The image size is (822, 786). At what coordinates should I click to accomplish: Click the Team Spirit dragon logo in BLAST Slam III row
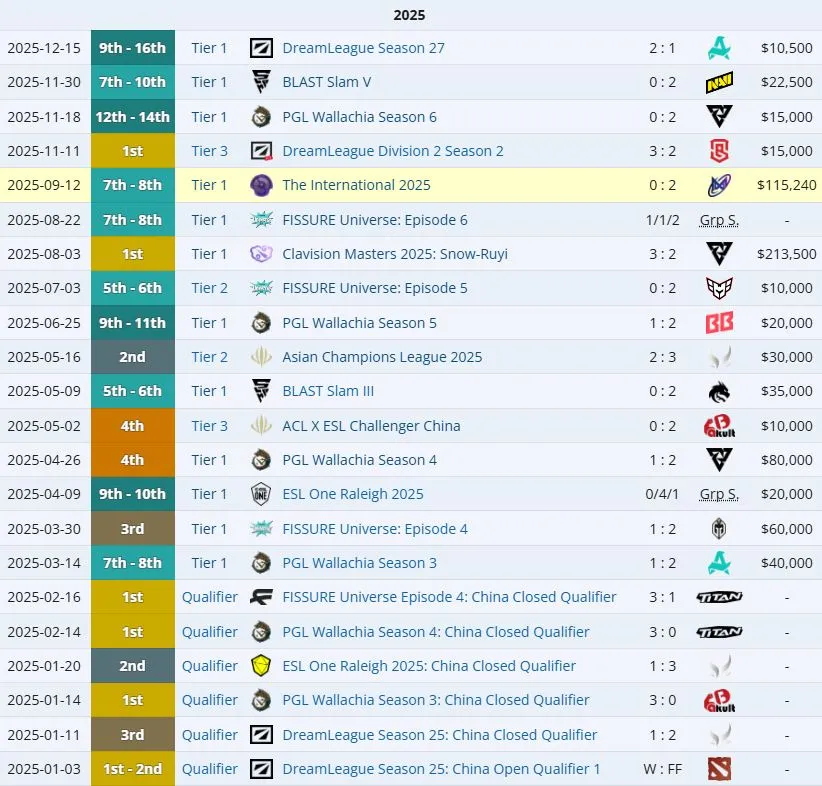pos(719,392)
